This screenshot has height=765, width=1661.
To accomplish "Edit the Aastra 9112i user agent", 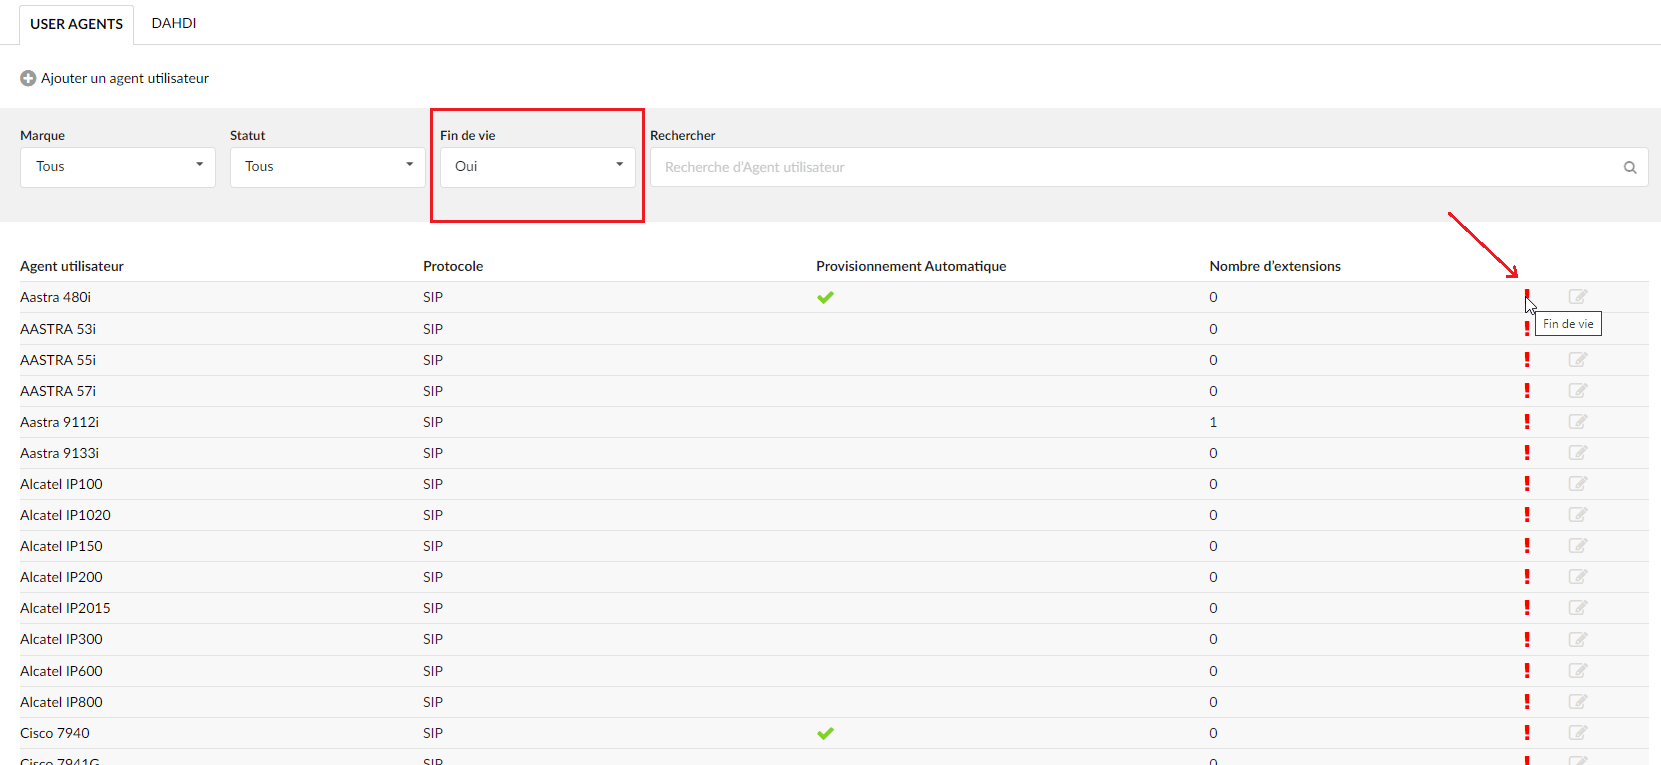I will click(x=1578, y=421).
